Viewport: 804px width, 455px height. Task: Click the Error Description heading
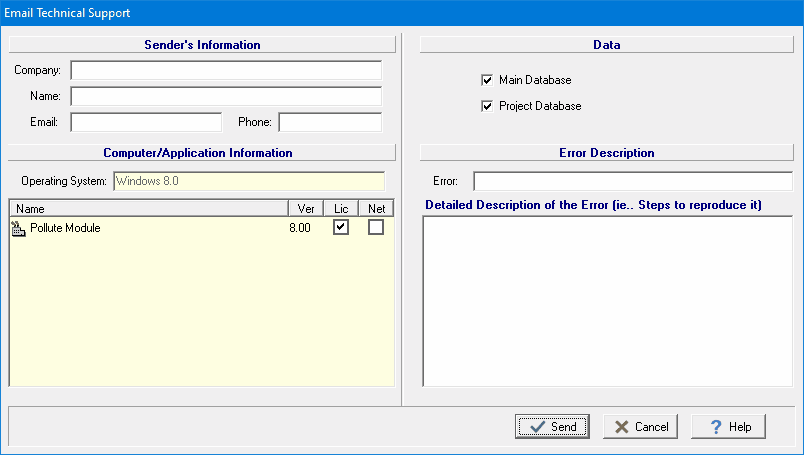[607, 153]
